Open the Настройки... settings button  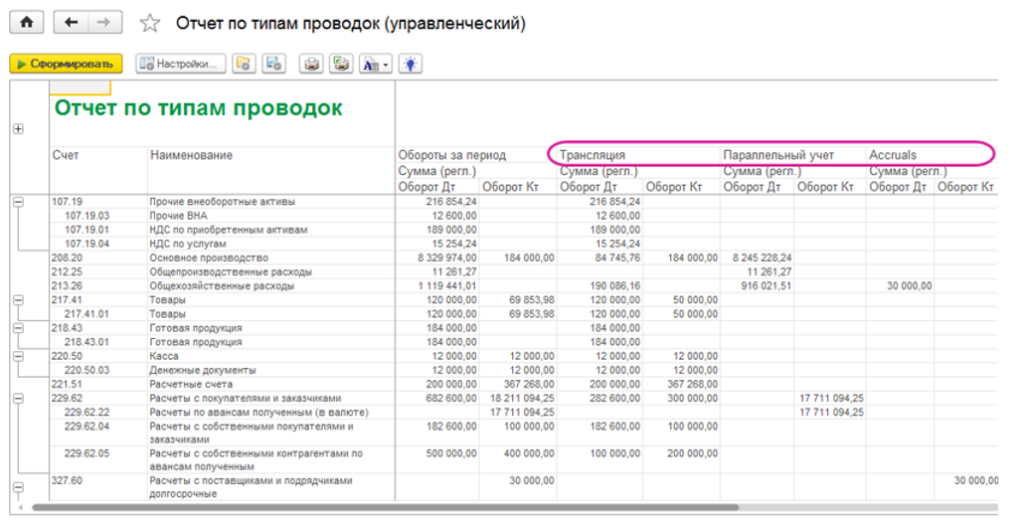point(177,64)
